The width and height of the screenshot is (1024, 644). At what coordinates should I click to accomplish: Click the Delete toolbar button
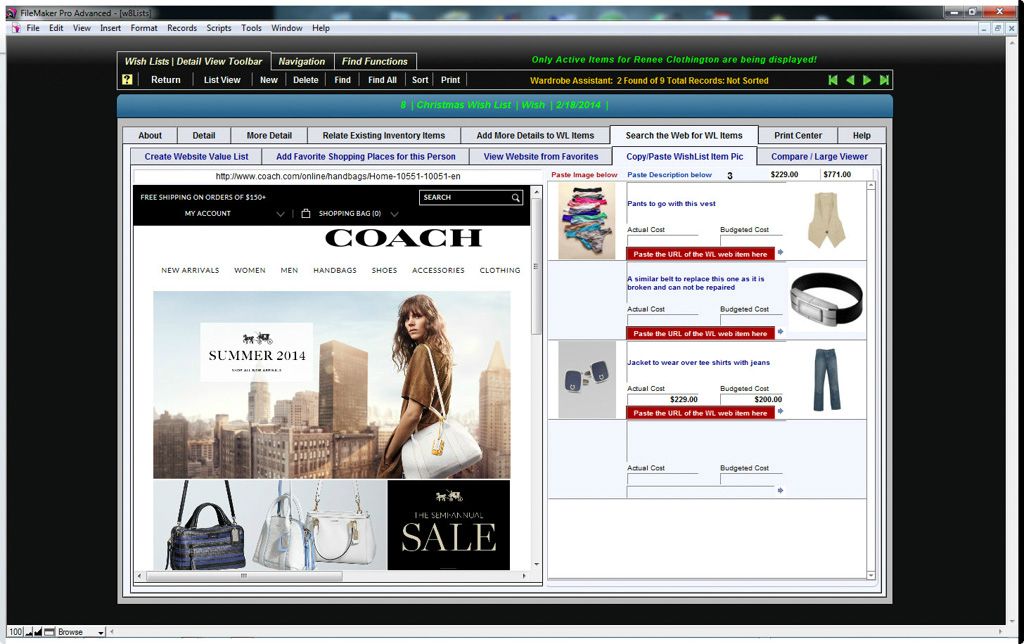pyautogui.click(x=306, y=80)
